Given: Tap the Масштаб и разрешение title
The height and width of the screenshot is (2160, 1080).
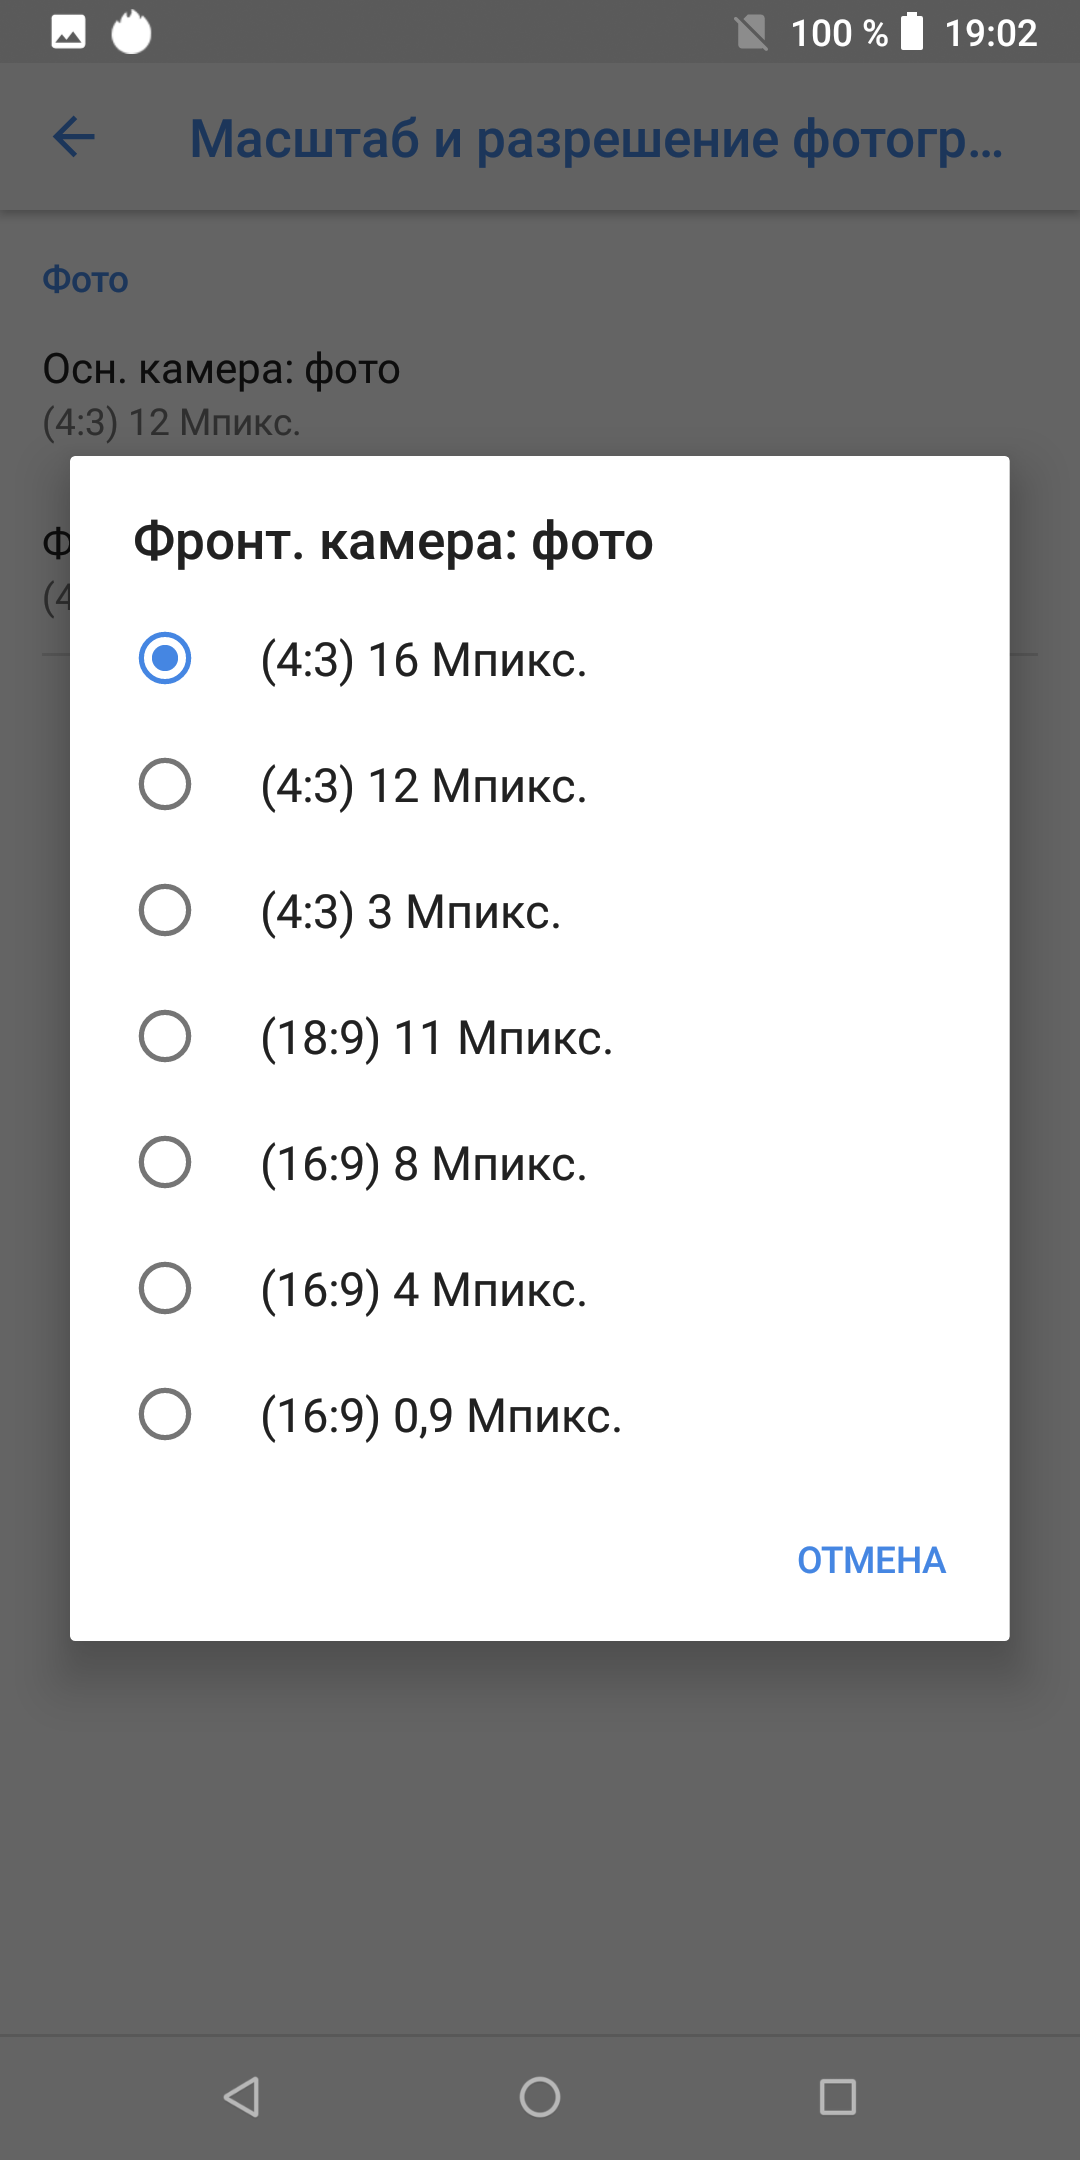Looking at the screenshot, I should [596, 139].
